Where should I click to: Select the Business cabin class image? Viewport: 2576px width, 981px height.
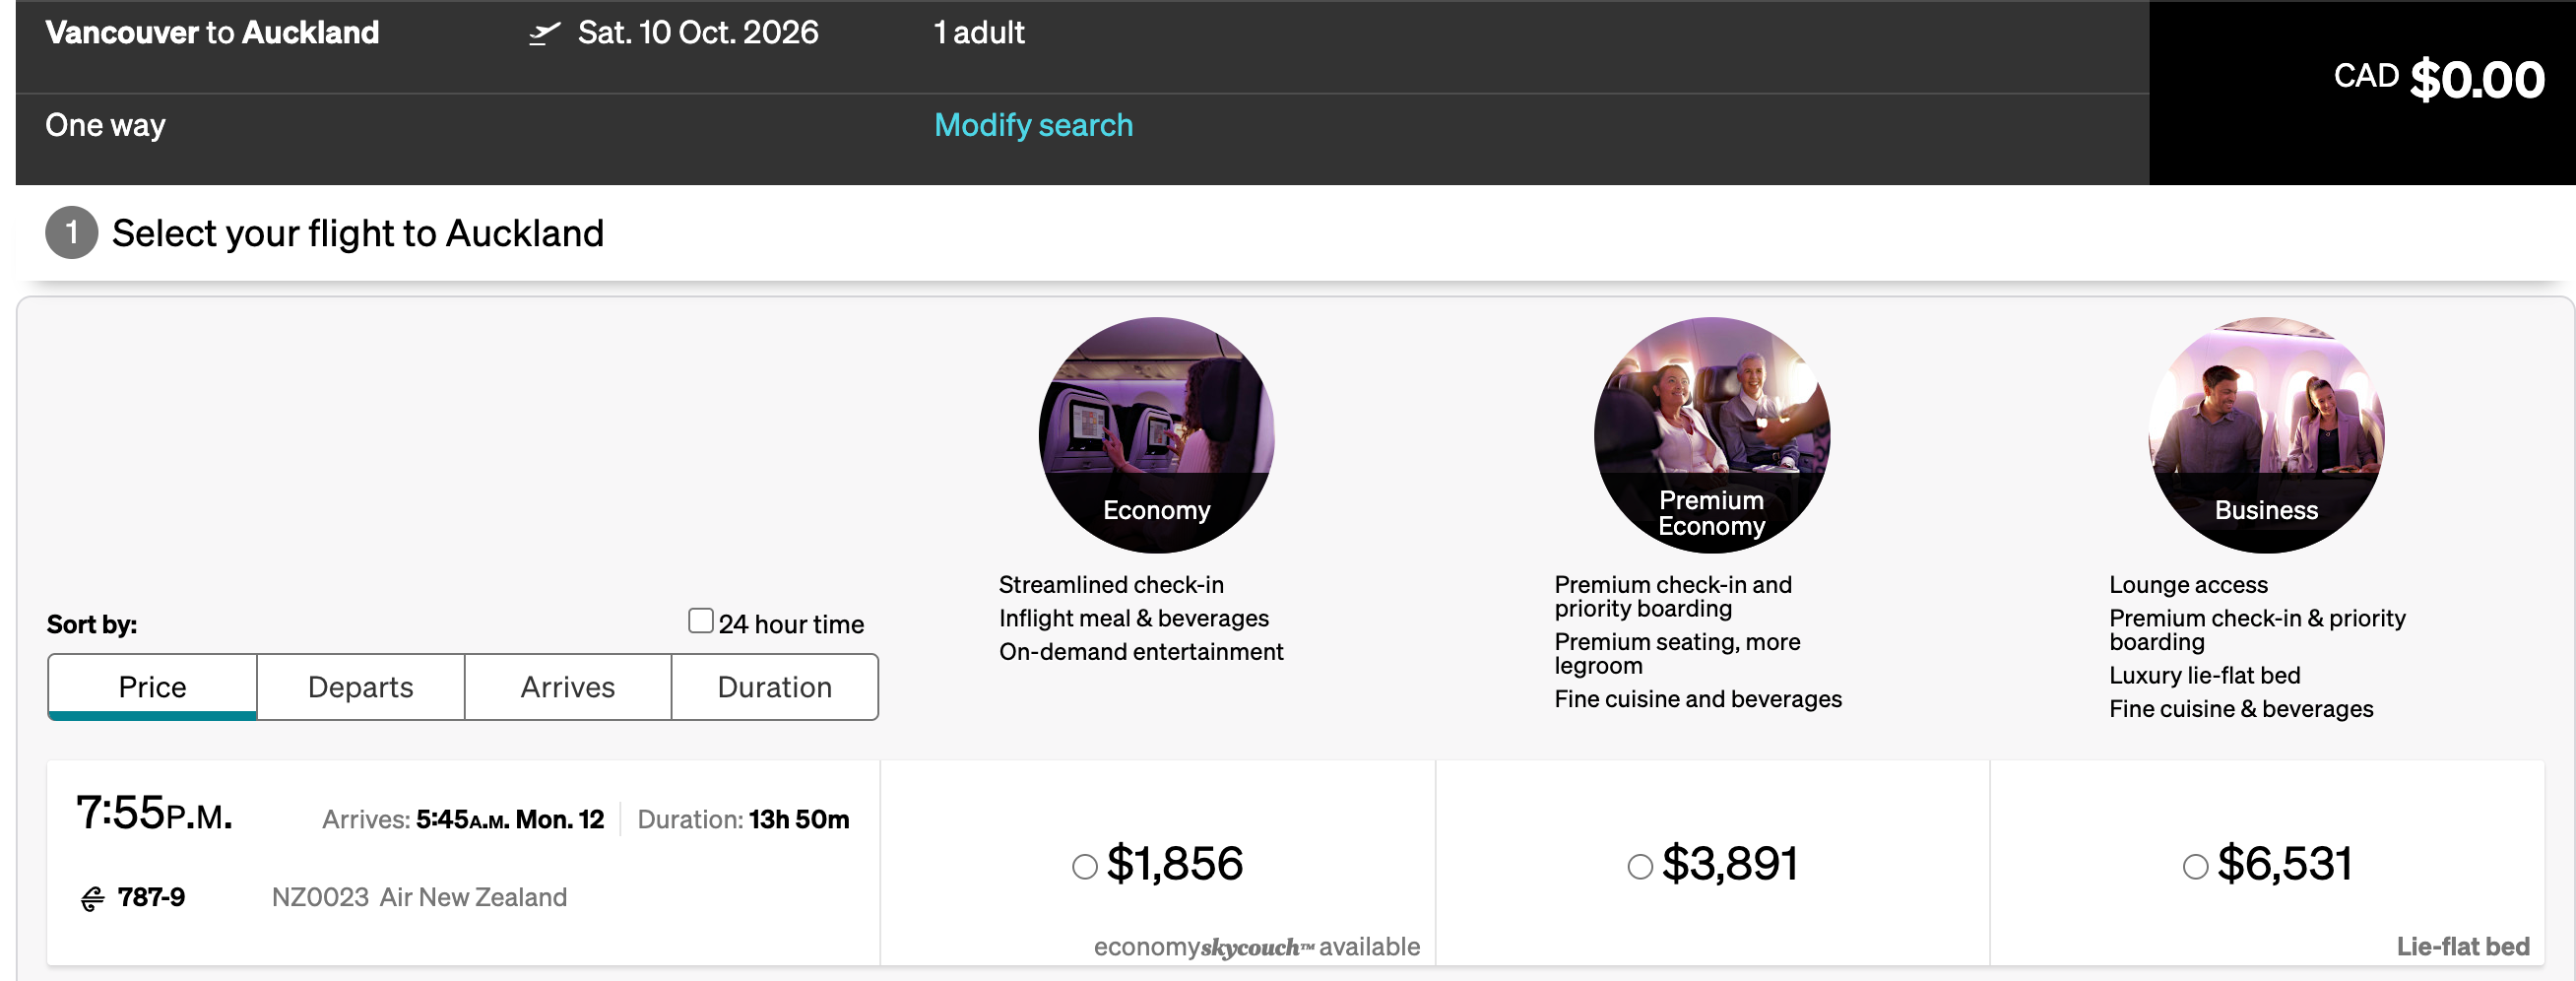(x=2265, y=434)
